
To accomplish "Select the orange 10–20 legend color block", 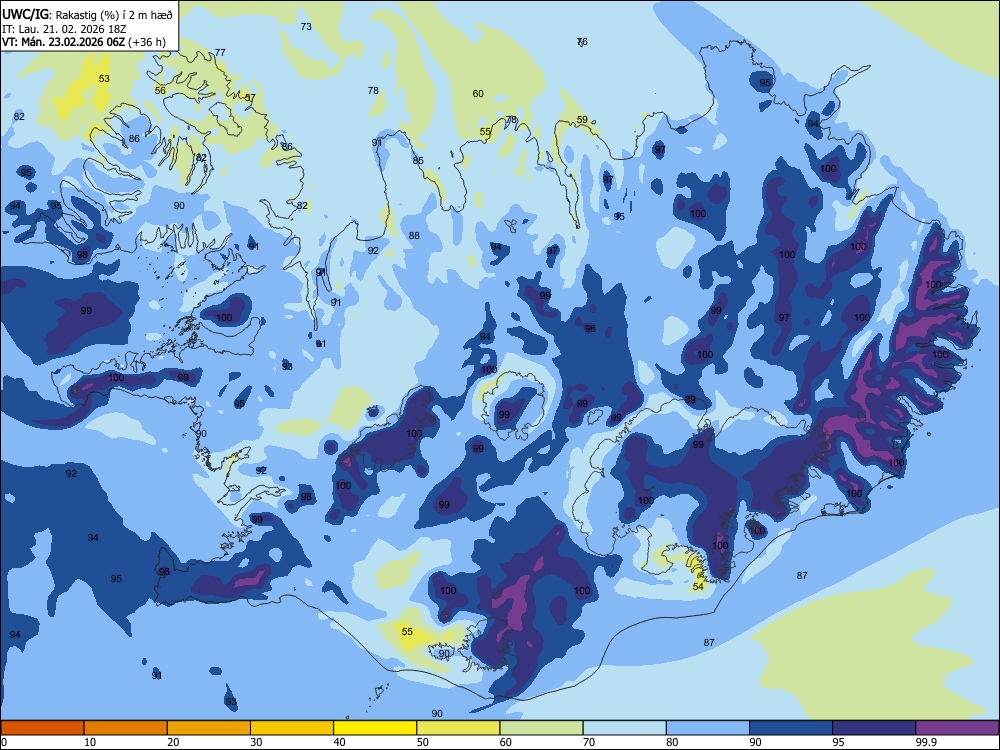I will 126,728.
